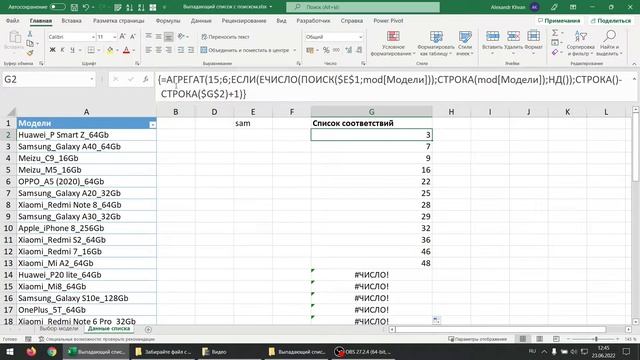Viewport: 640px width, 360px height.
Task: Add a new sheet with plus button
Action: click(148, 329)
